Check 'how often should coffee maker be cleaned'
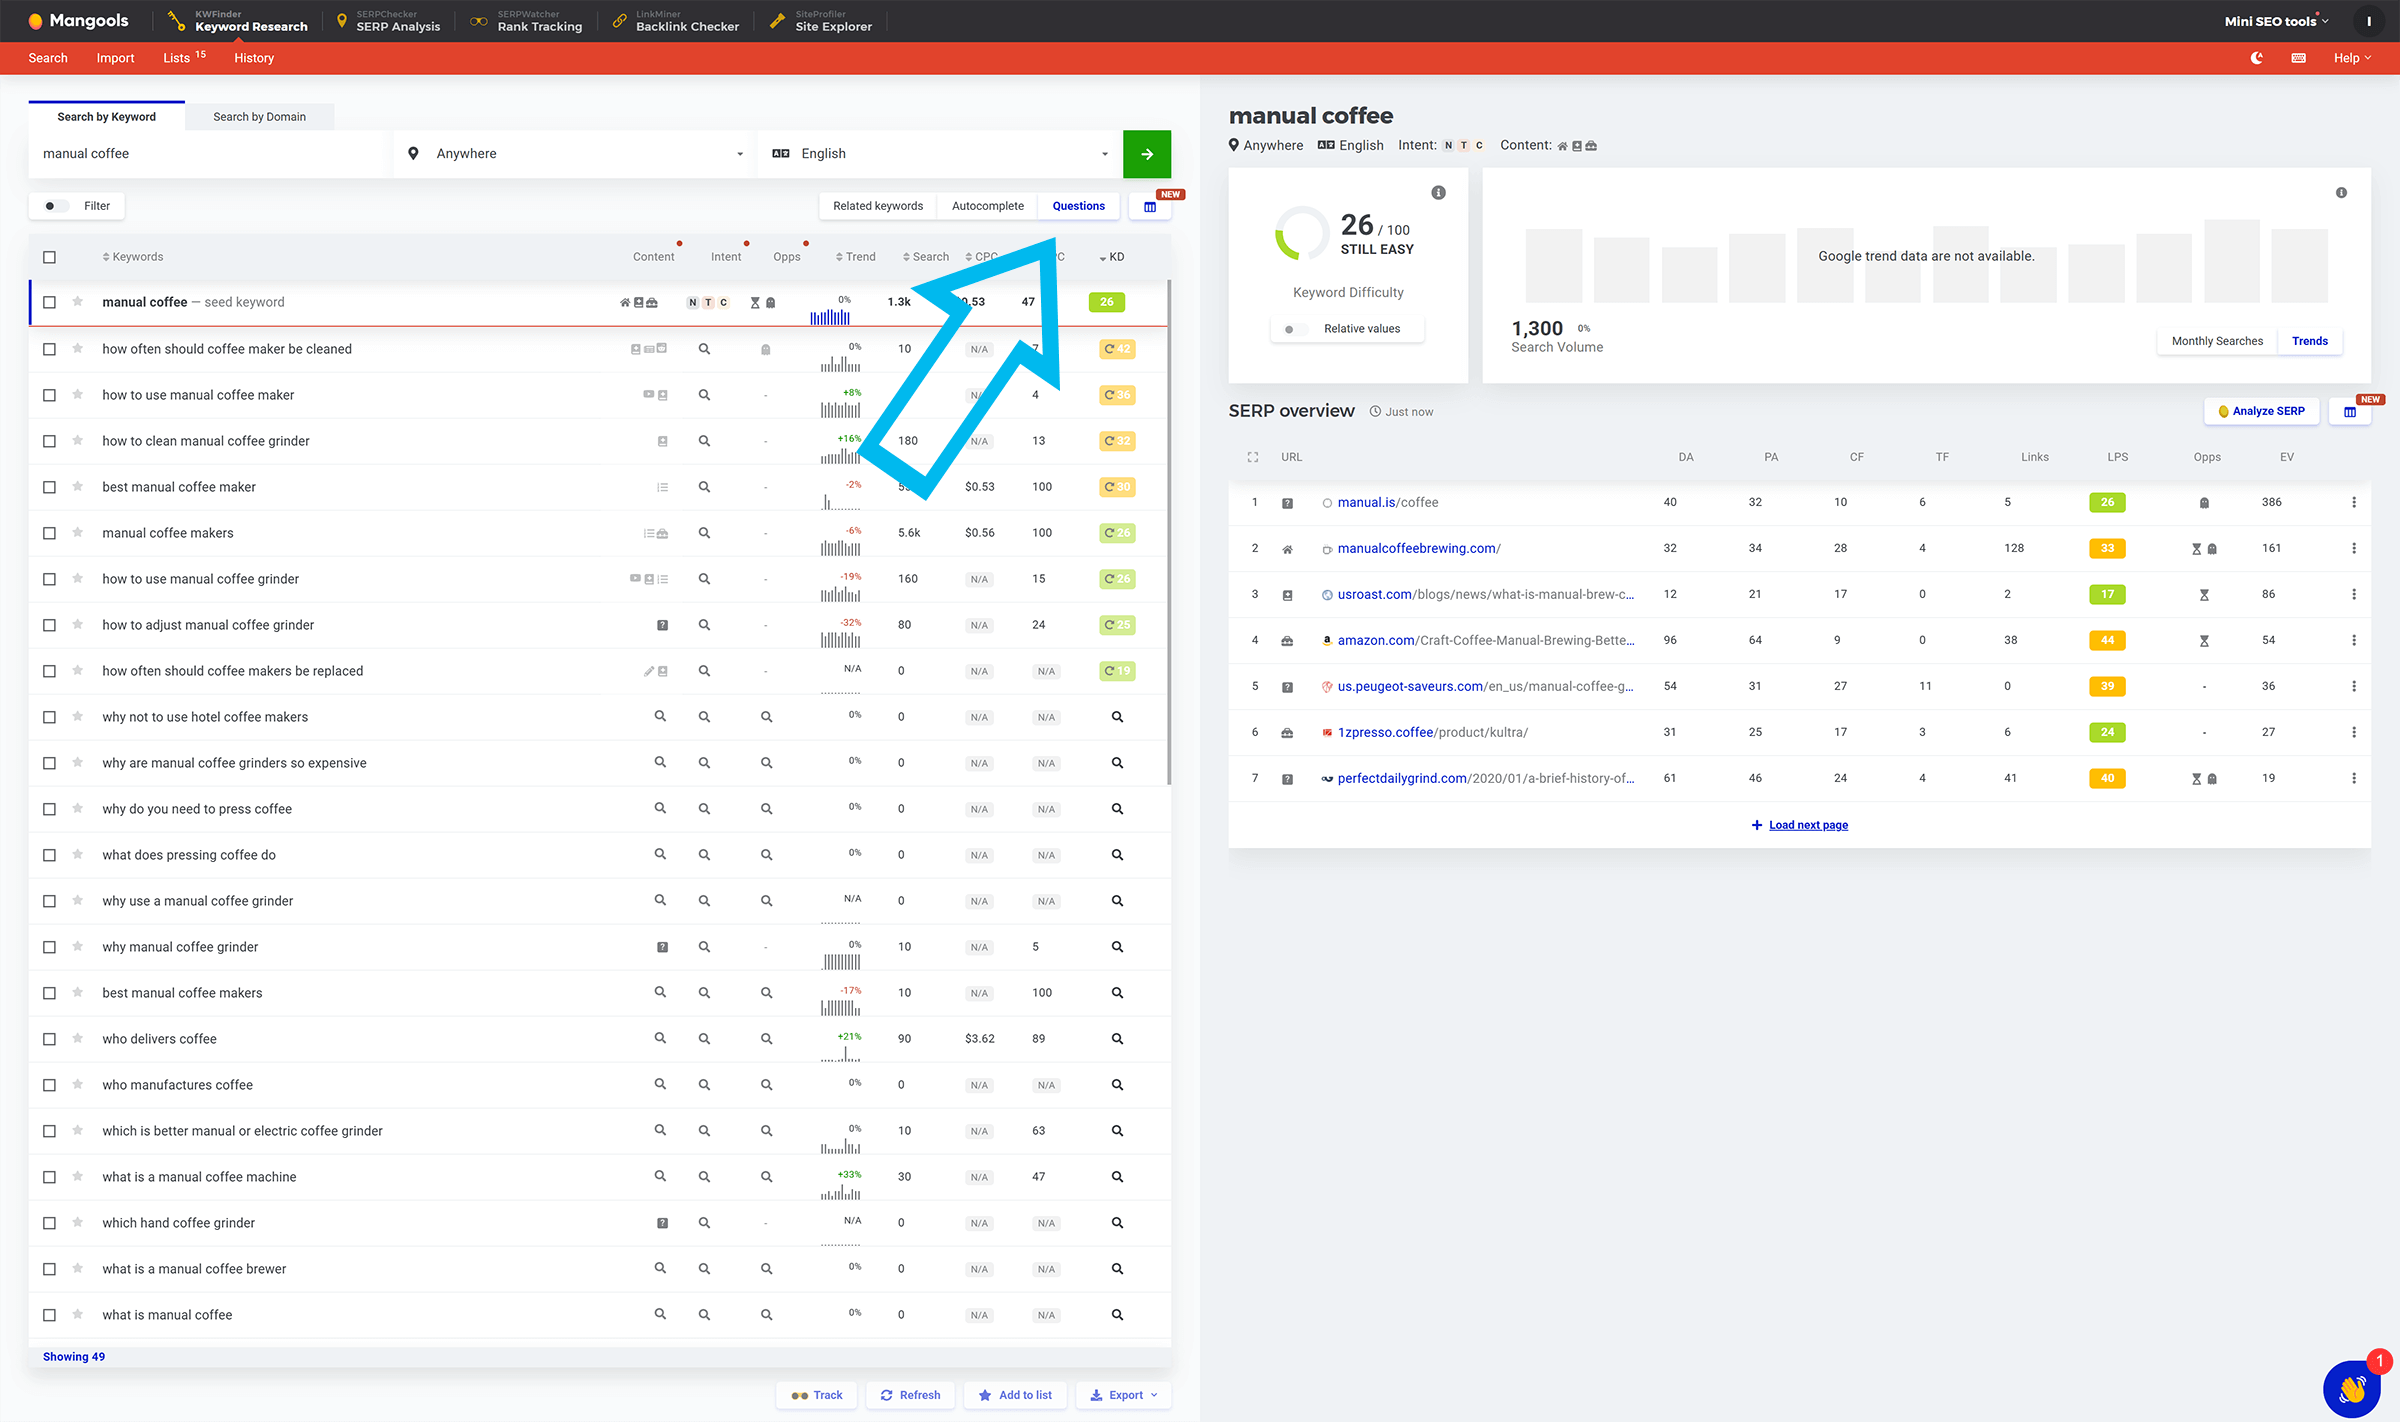This screenshot has height=1422, width=2400. (49, 349)
